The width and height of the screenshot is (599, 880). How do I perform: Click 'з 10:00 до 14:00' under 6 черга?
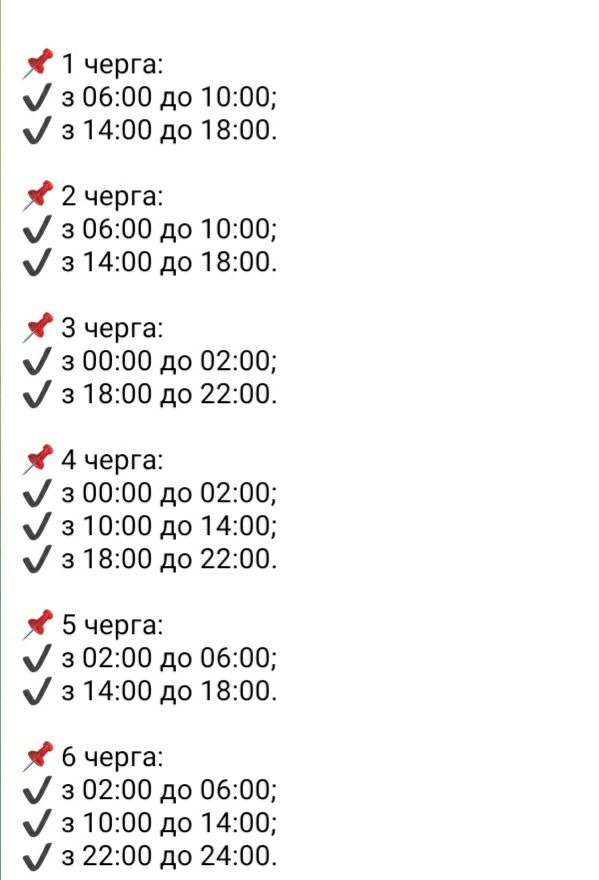click(169, 823)
